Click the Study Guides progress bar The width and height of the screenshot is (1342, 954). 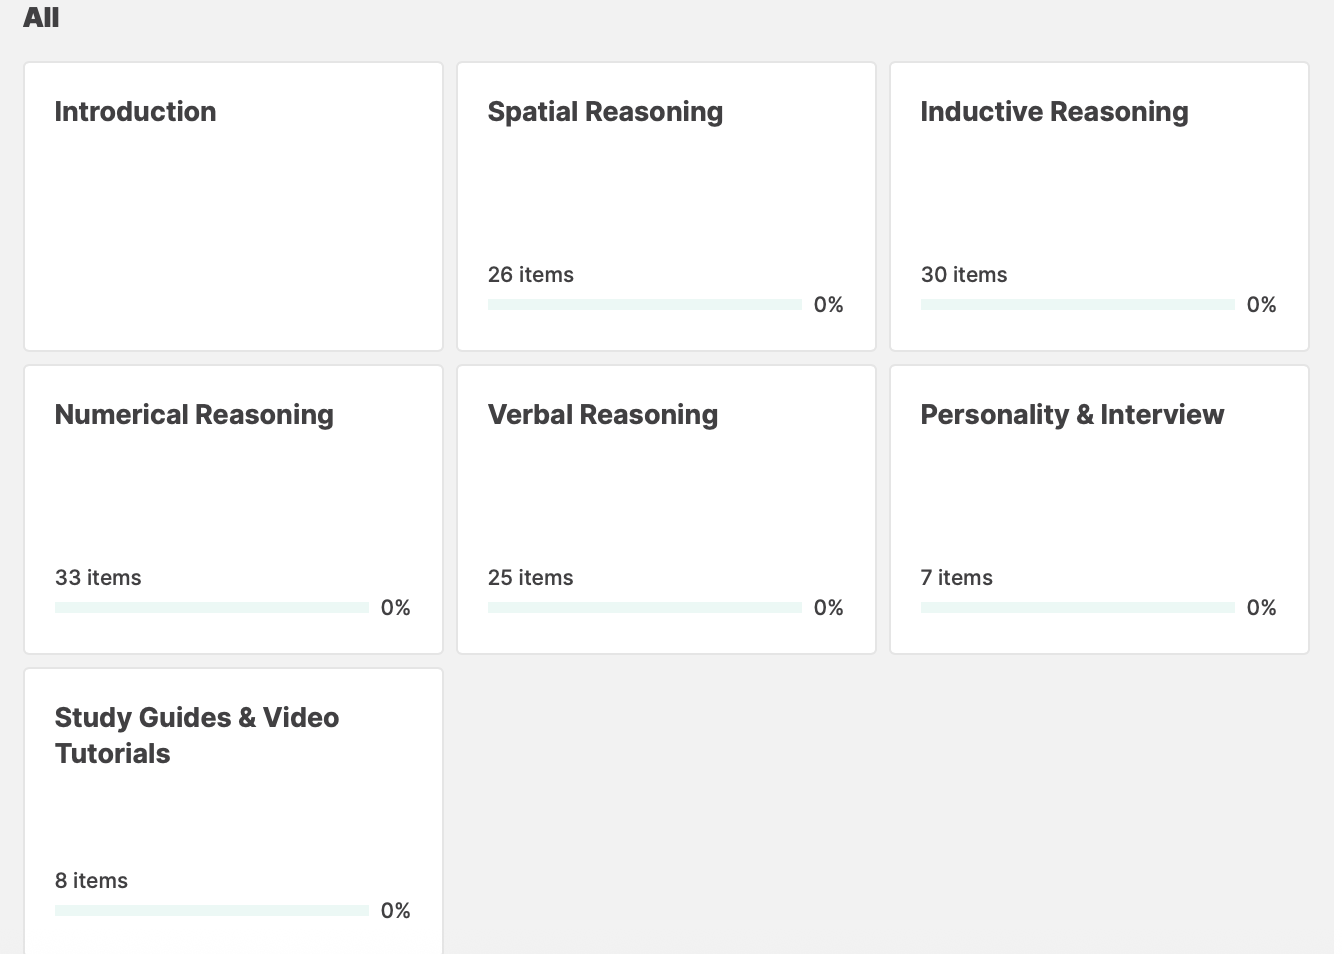(x=211, y=910)
